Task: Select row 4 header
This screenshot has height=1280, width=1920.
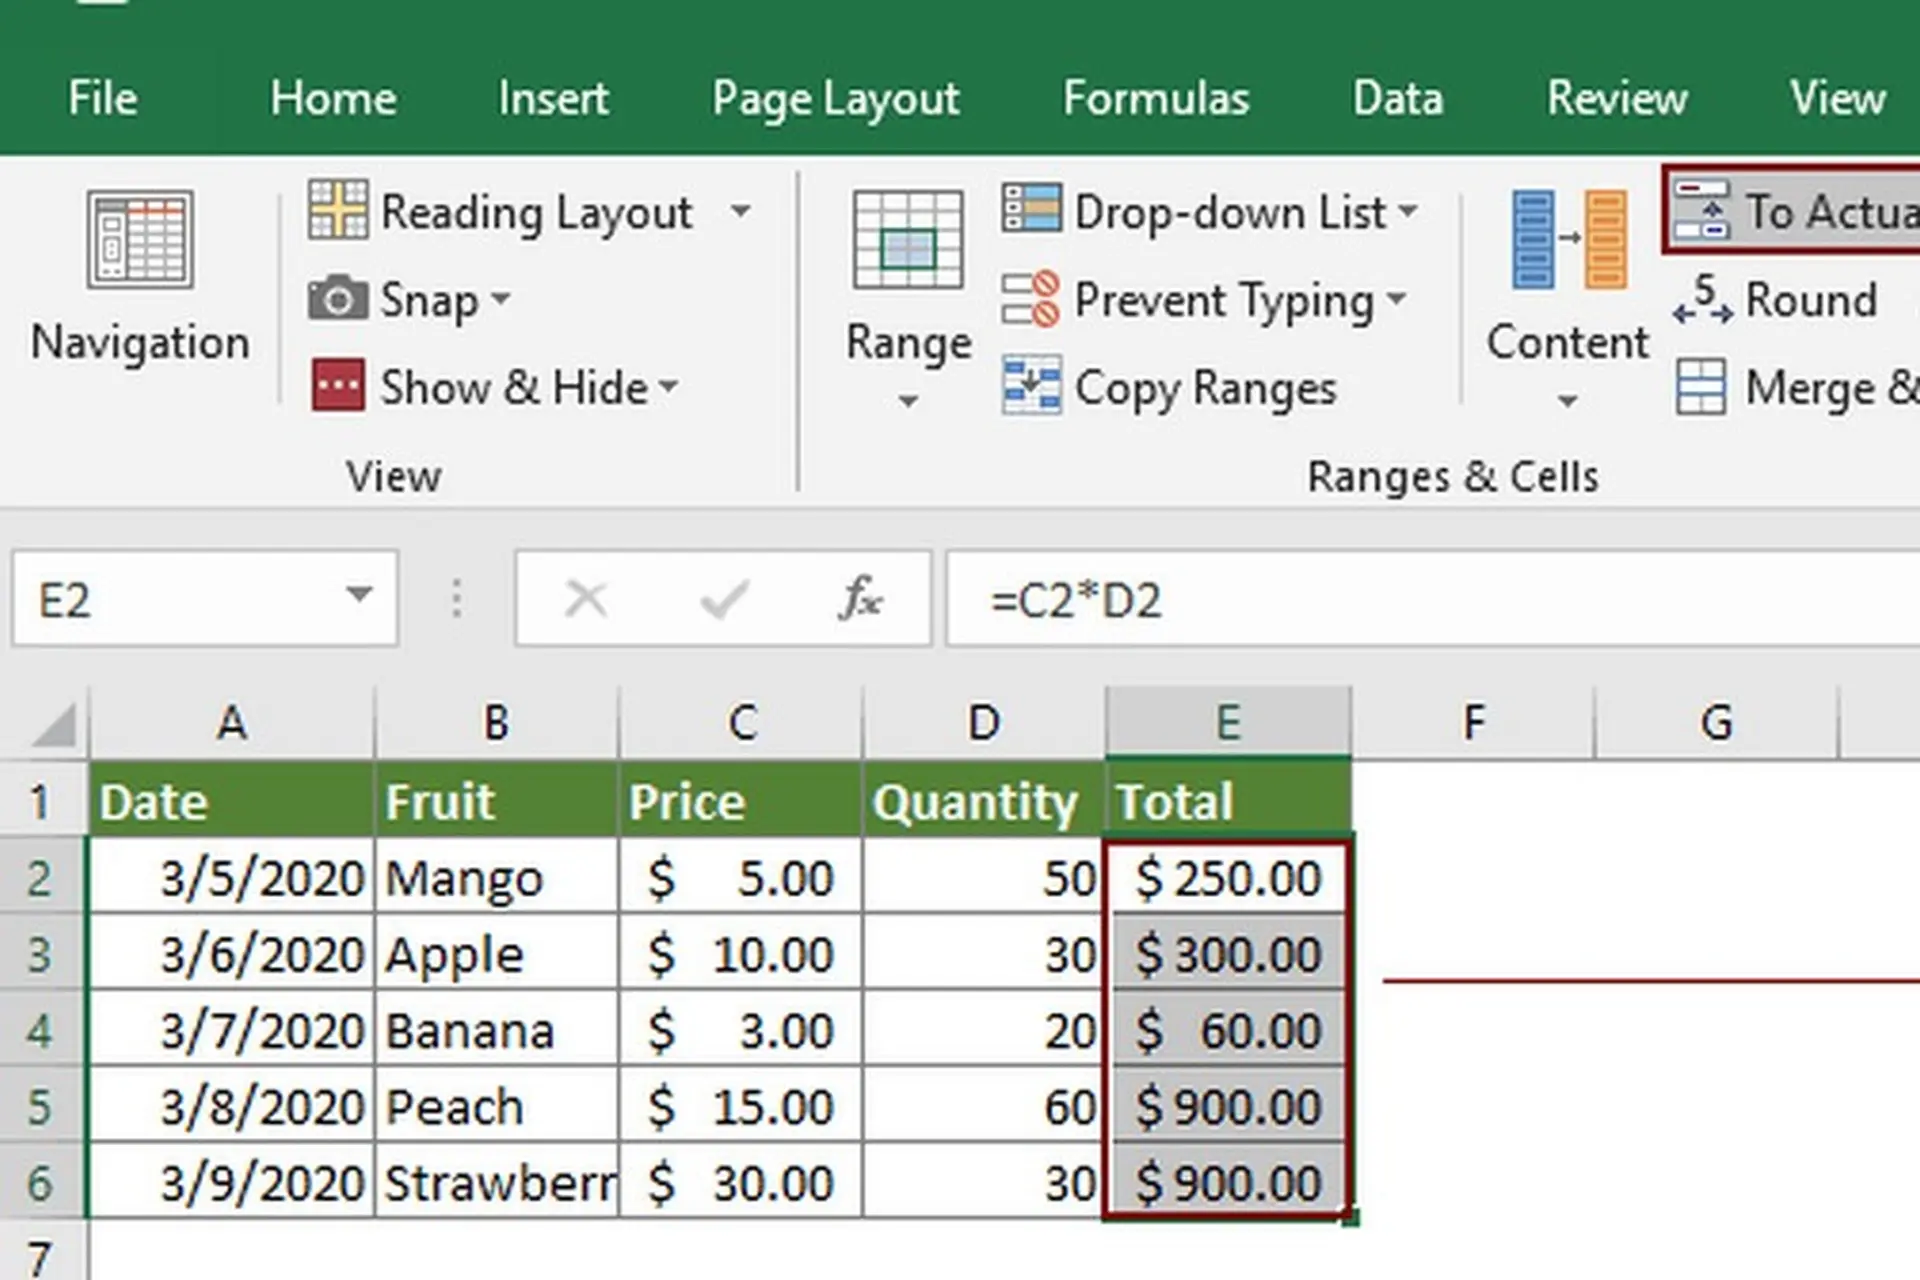Action: [42, 1030]
